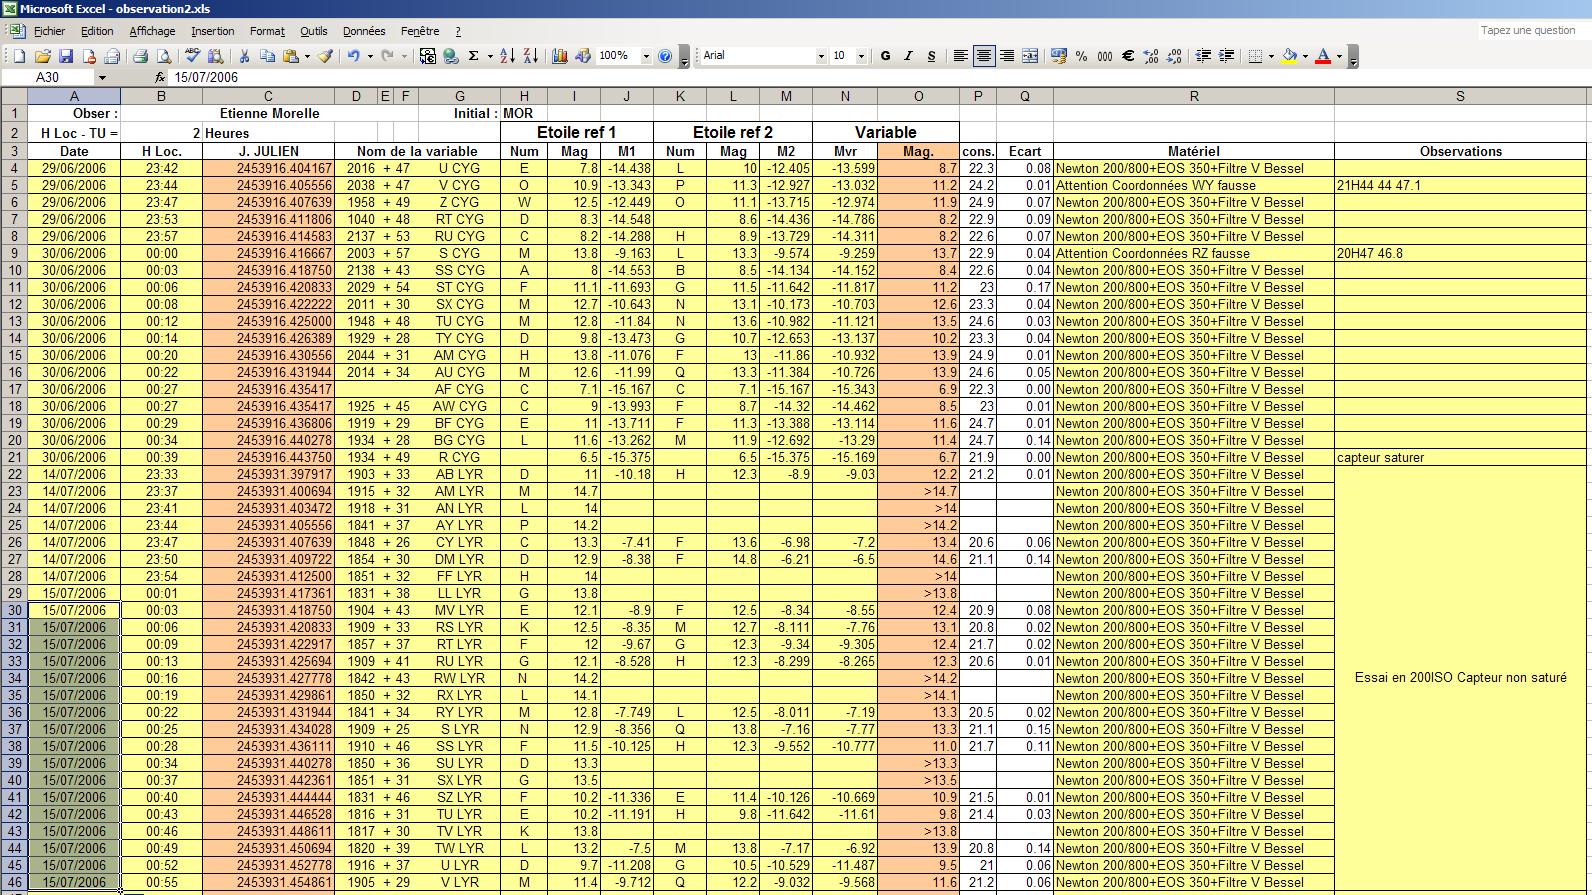Sort ascending A to Z

coord(507,56)
